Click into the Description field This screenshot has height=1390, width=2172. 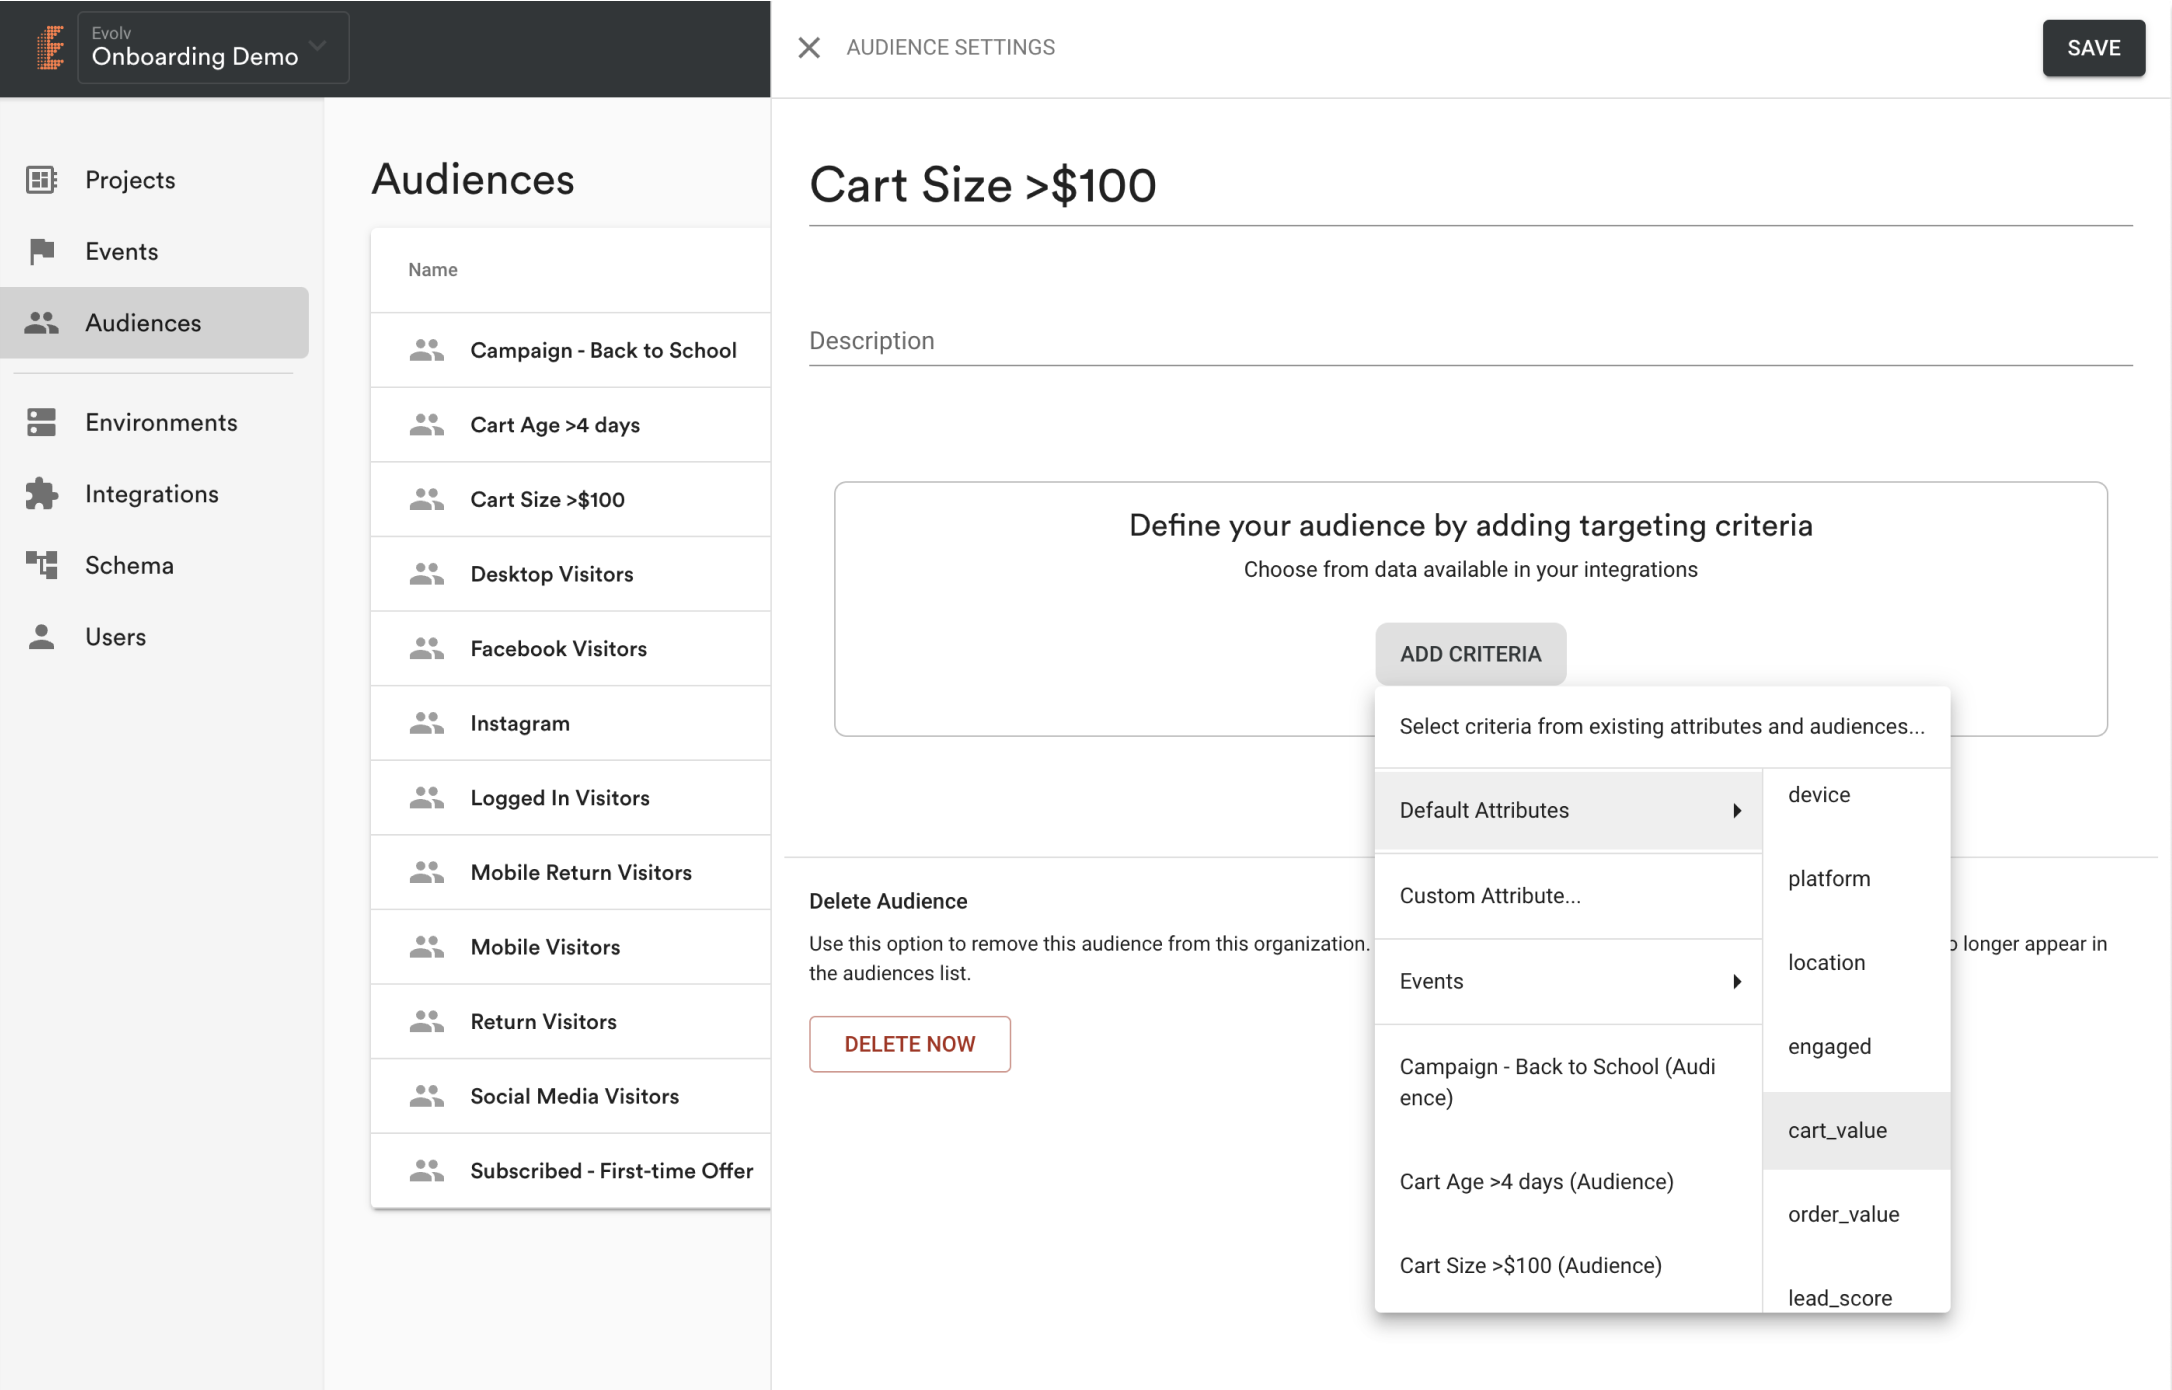pyautogui.click(x=1470, y=341)
